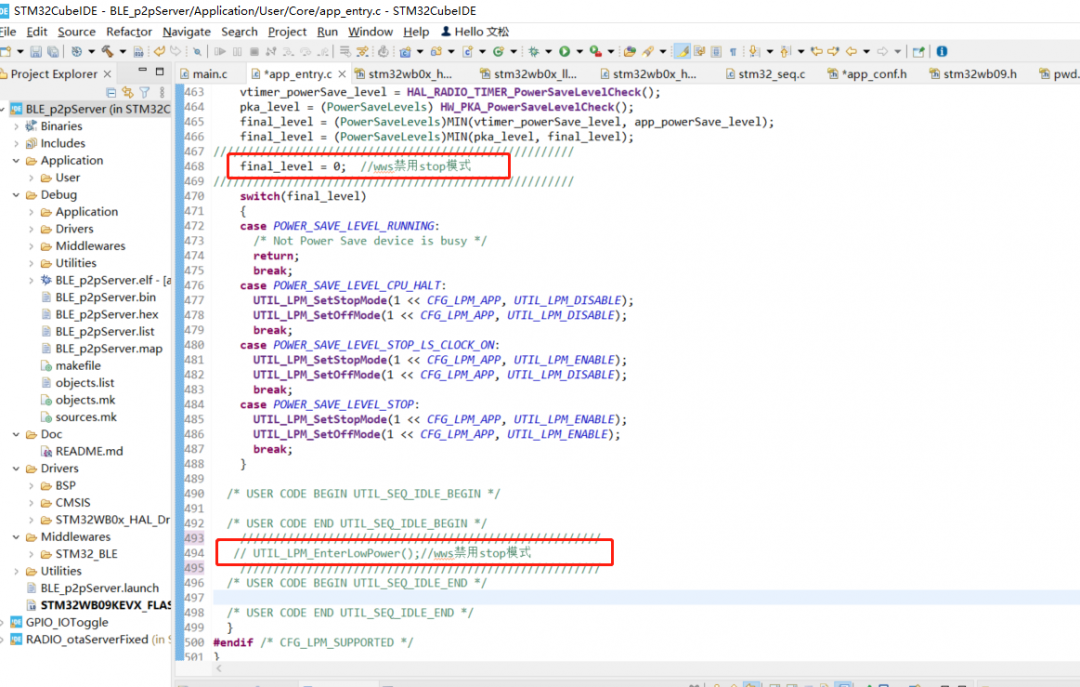The image size is (1080, 687).
Task: Click the Link with Editor icon
Action: 126,91
